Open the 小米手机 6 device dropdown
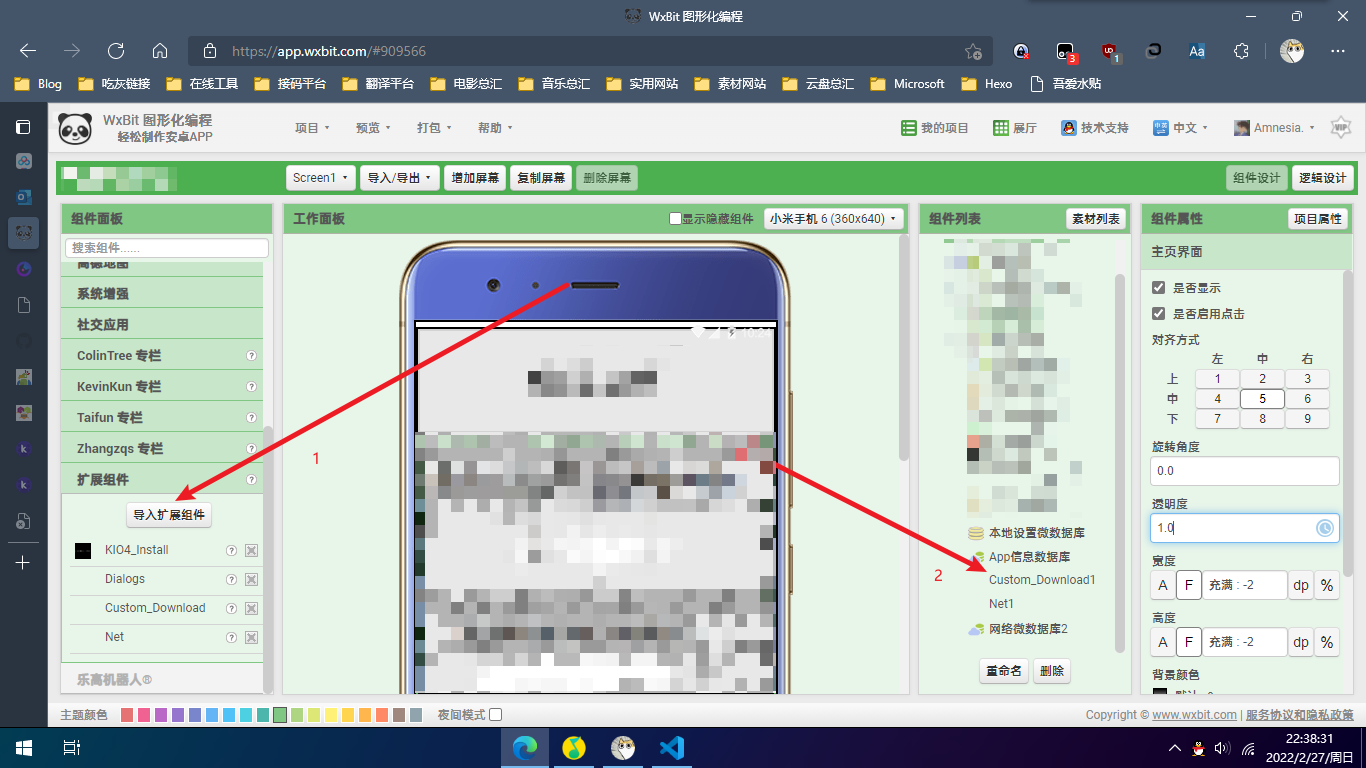The image size is (1366, 768). coord(833,219)
